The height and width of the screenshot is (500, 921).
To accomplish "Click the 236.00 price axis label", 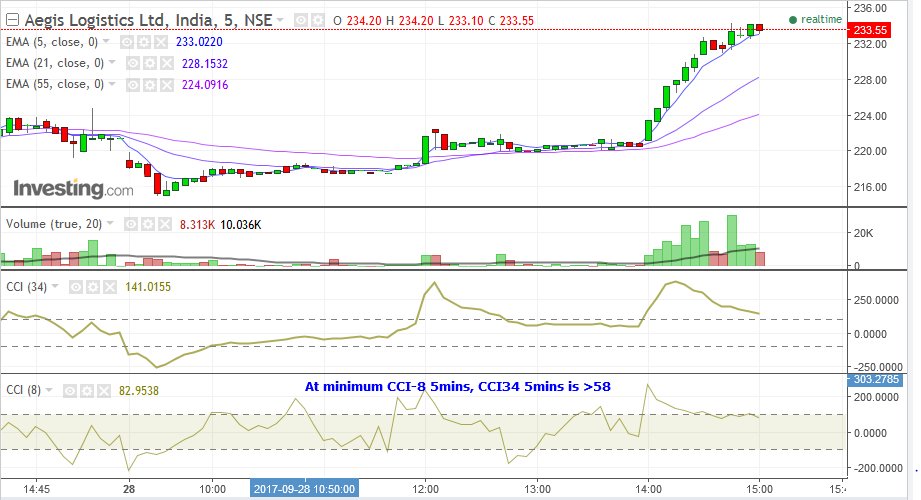I will click(870, 8).
